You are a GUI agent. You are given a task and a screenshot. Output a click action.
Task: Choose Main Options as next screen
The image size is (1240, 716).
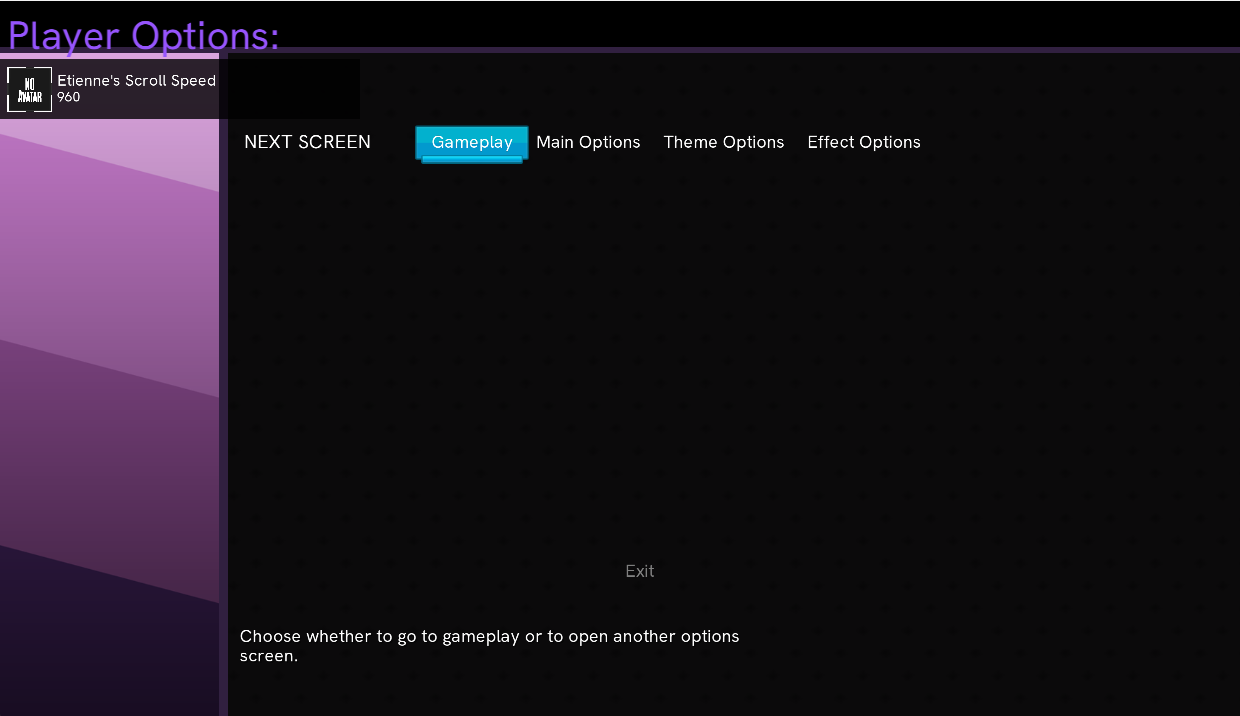point(588,142)
